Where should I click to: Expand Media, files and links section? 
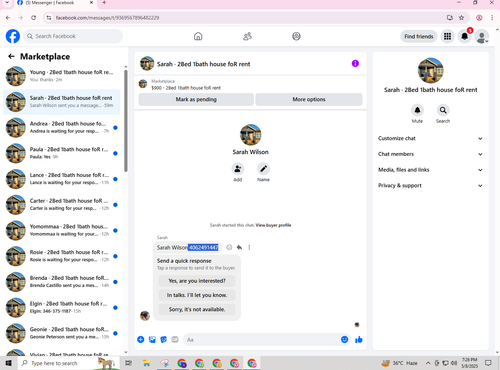pyautogui.click(x=430, y=170)
